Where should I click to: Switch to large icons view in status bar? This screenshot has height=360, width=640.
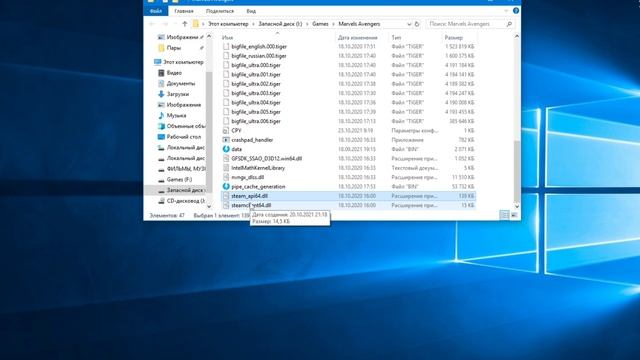[x=514, y=215]
